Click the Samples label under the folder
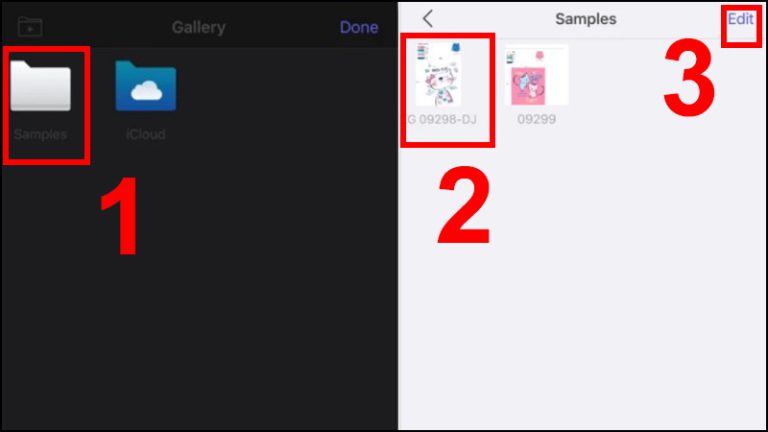The image size is (768, 432). 40,134
